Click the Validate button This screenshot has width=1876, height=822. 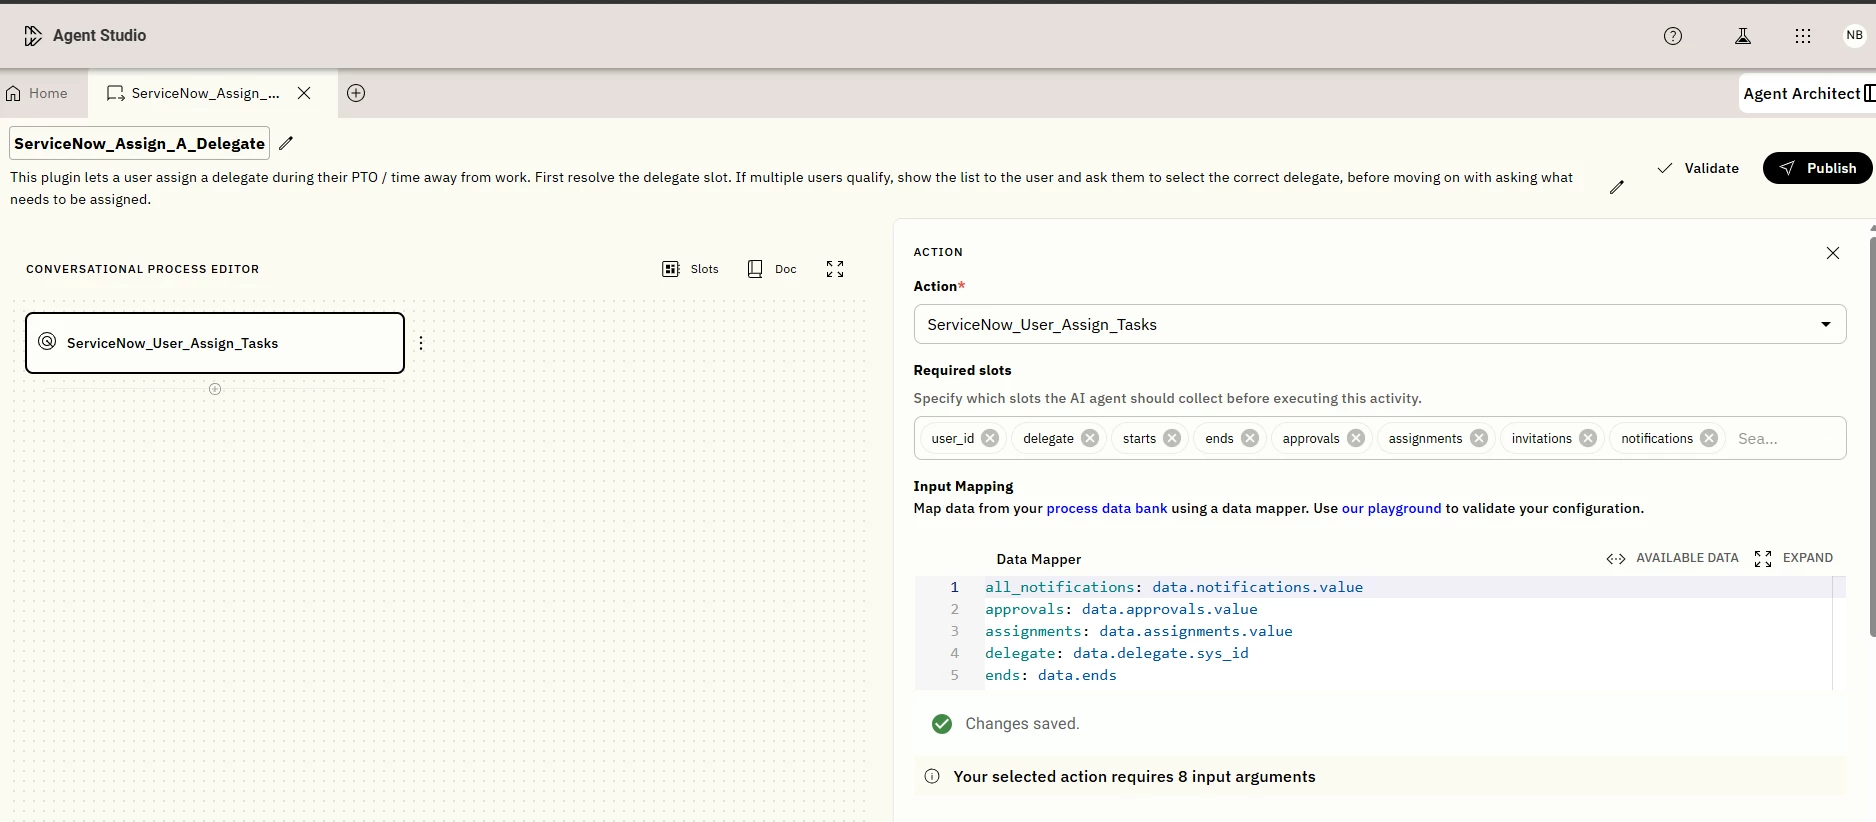[1698, 168]
